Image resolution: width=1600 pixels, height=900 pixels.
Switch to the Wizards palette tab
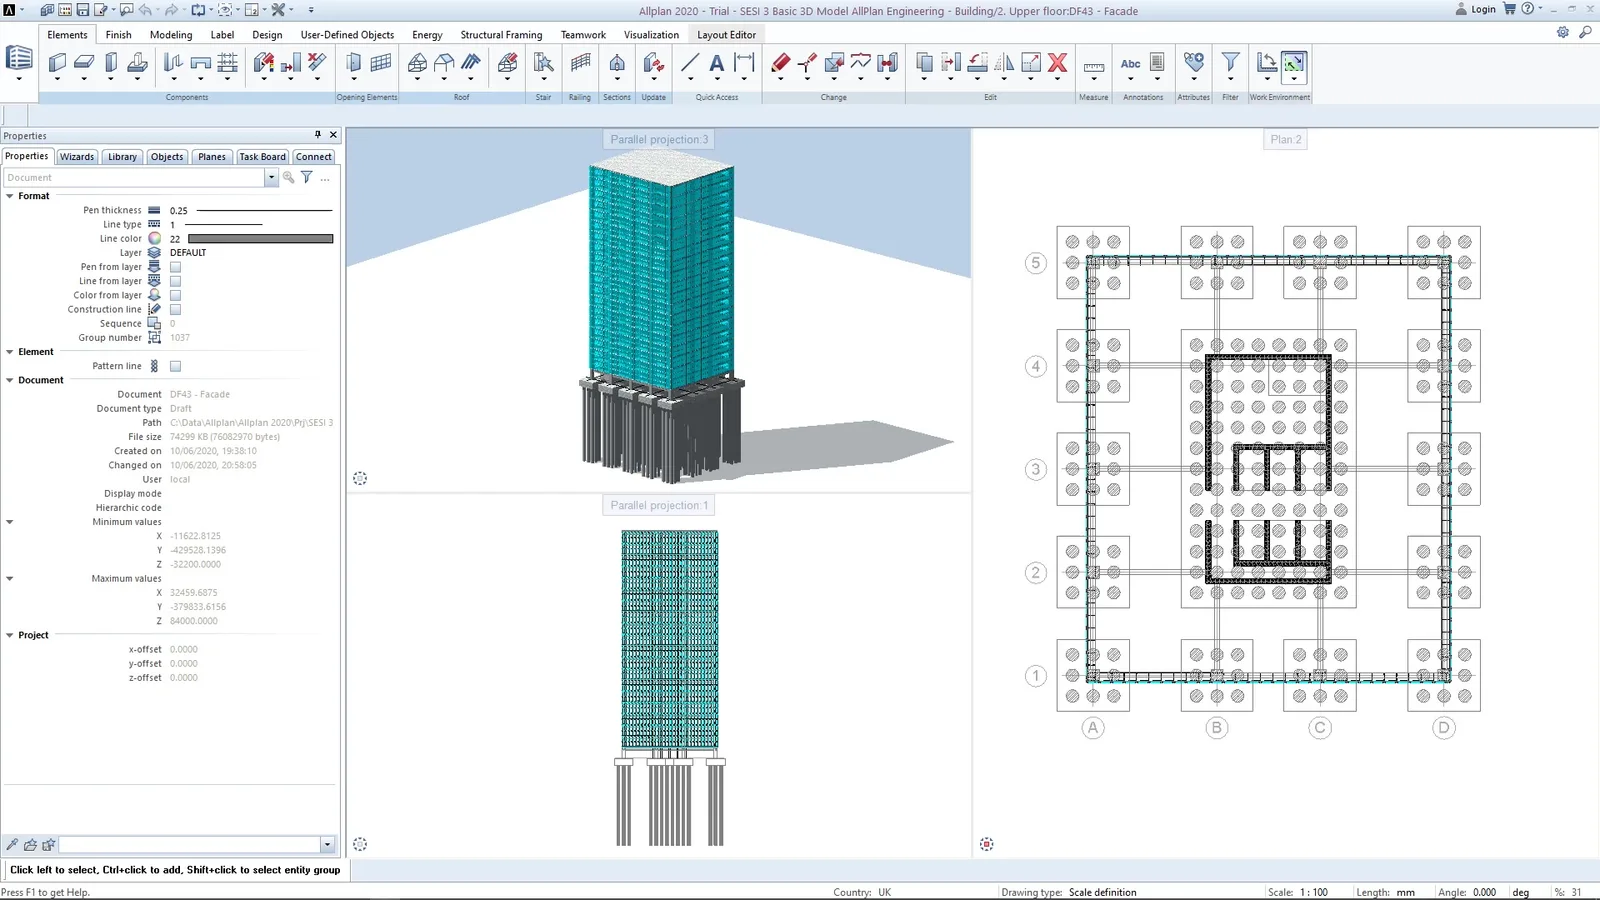click(77, 157)
